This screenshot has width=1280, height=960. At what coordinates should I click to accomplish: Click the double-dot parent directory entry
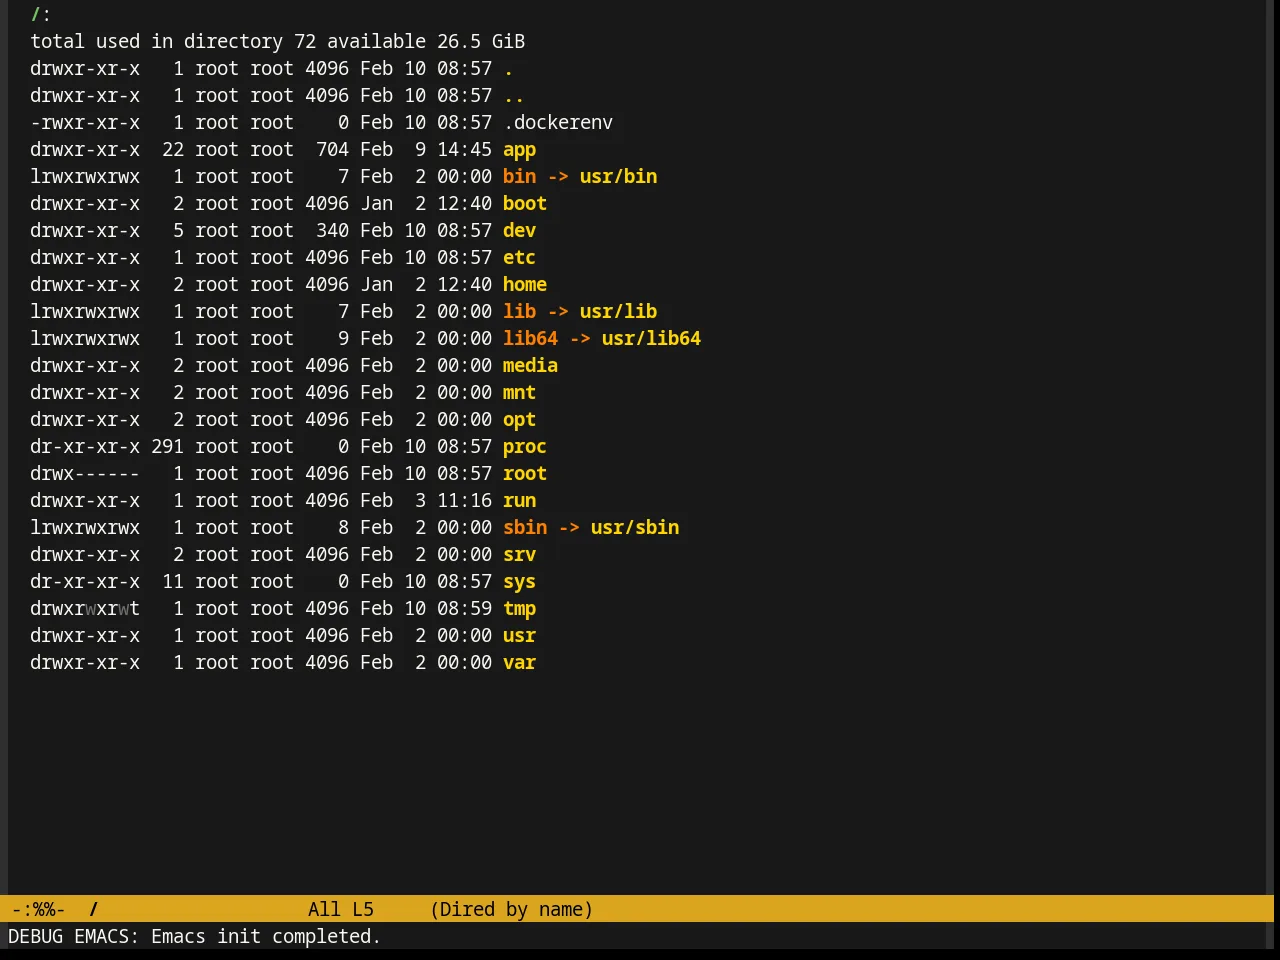(x=513, y=96)
